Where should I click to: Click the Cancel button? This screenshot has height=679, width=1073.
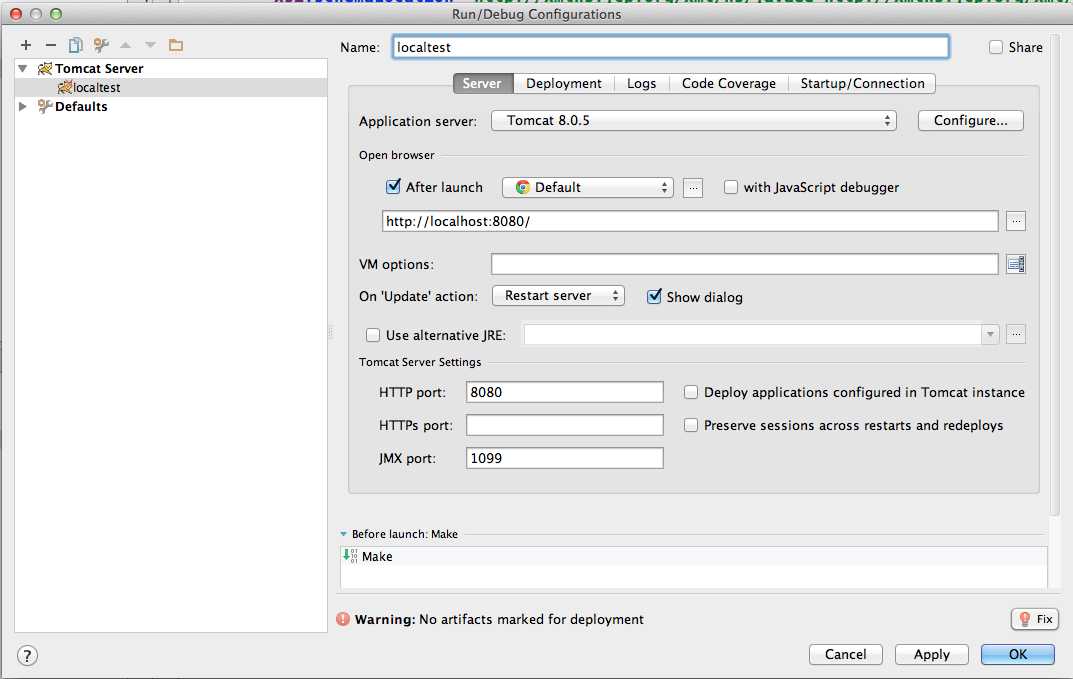tap(846, 654)
